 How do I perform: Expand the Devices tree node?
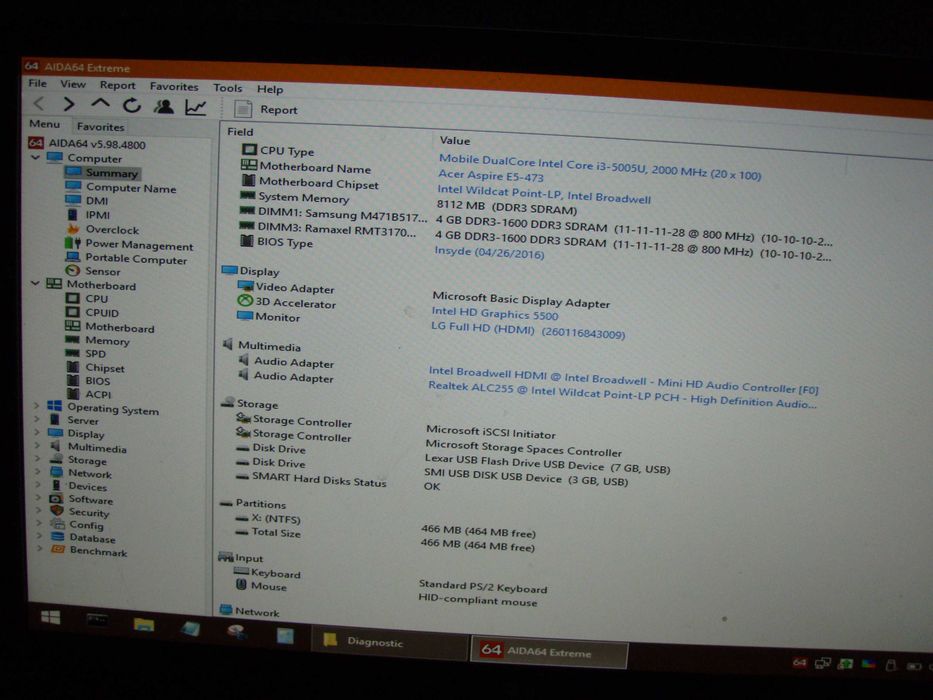(38, 485)
